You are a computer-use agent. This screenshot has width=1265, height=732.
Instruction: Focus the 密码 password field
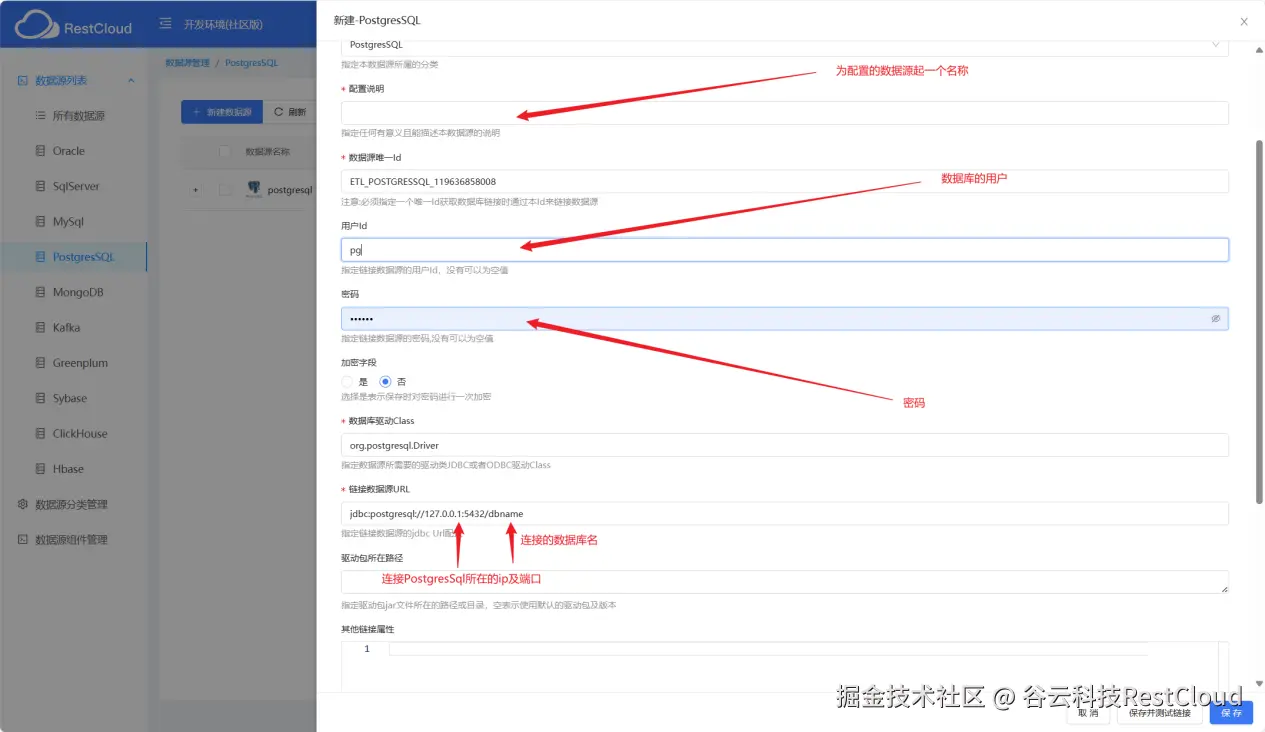pos(785,319)
